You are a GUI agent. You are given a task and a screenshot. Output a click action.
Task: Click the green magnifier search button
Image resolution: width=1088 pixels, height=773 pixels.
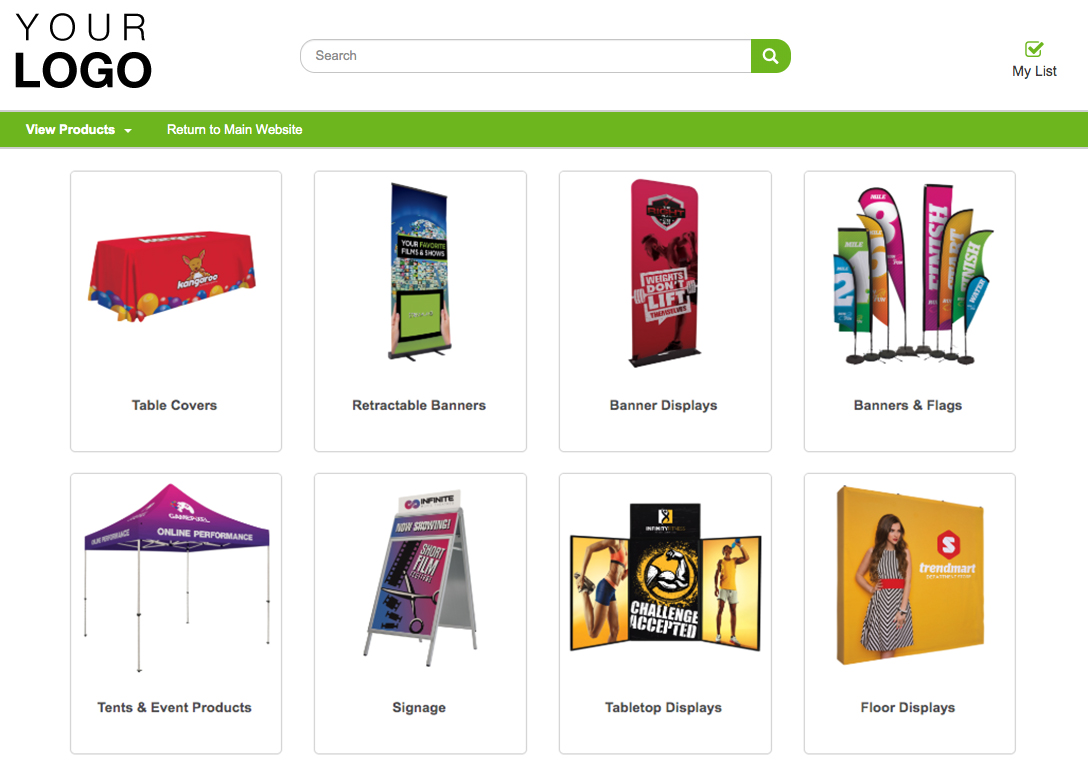pyautogui.click(x=770, y=56)
